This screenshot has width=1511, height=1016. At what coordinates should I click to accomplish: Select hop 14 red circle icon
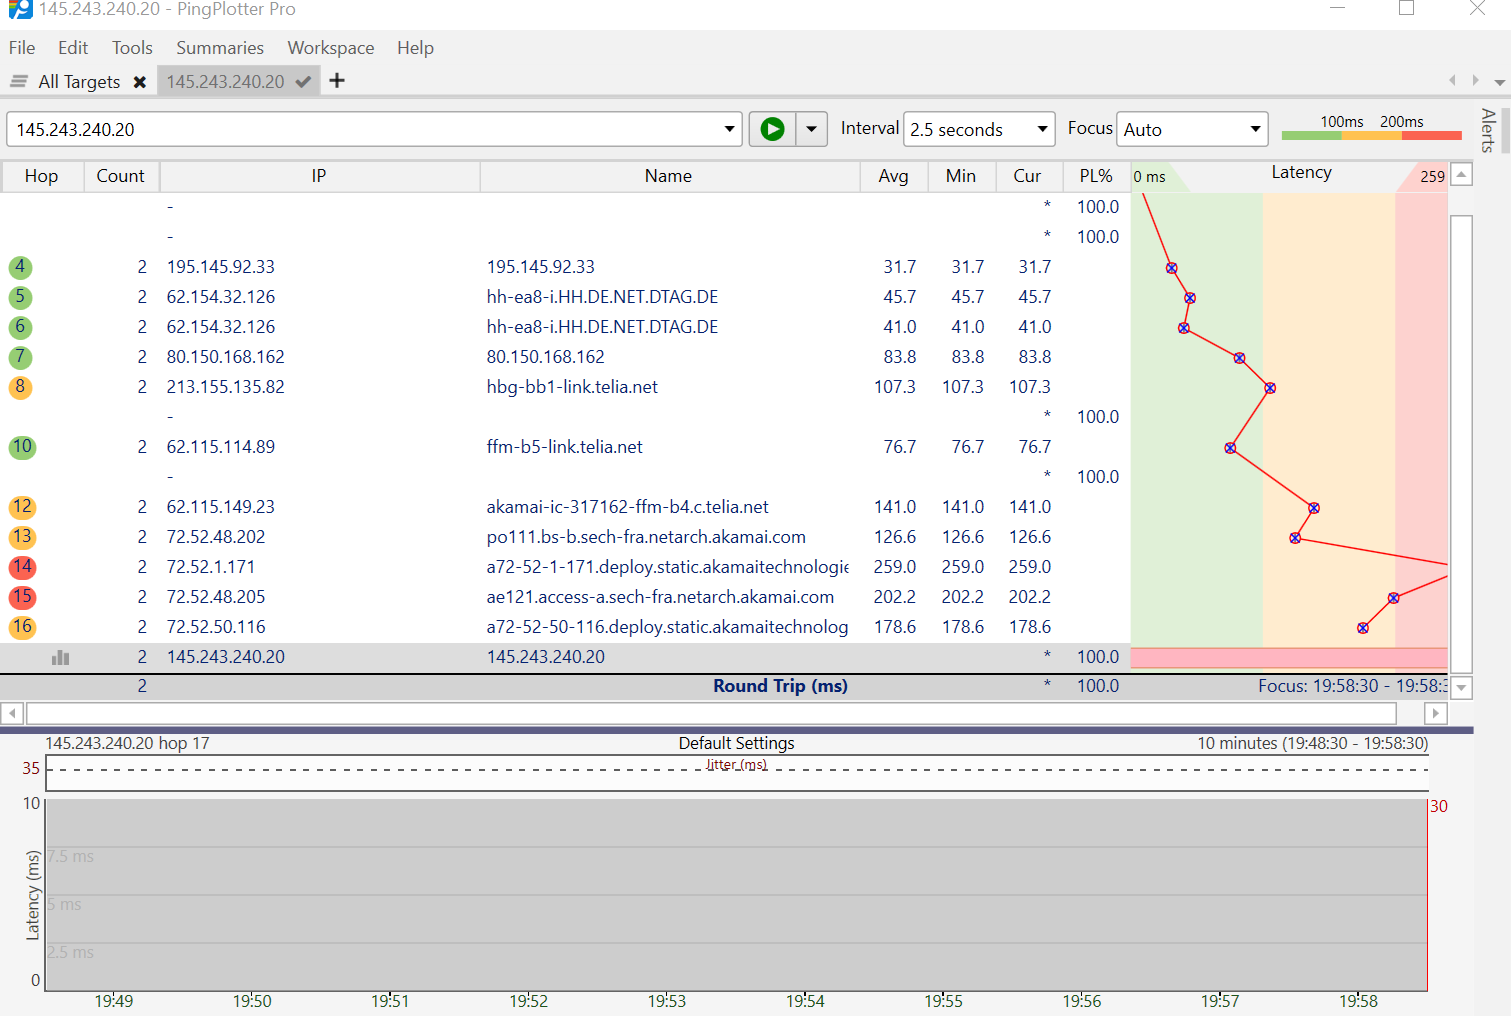22,567
